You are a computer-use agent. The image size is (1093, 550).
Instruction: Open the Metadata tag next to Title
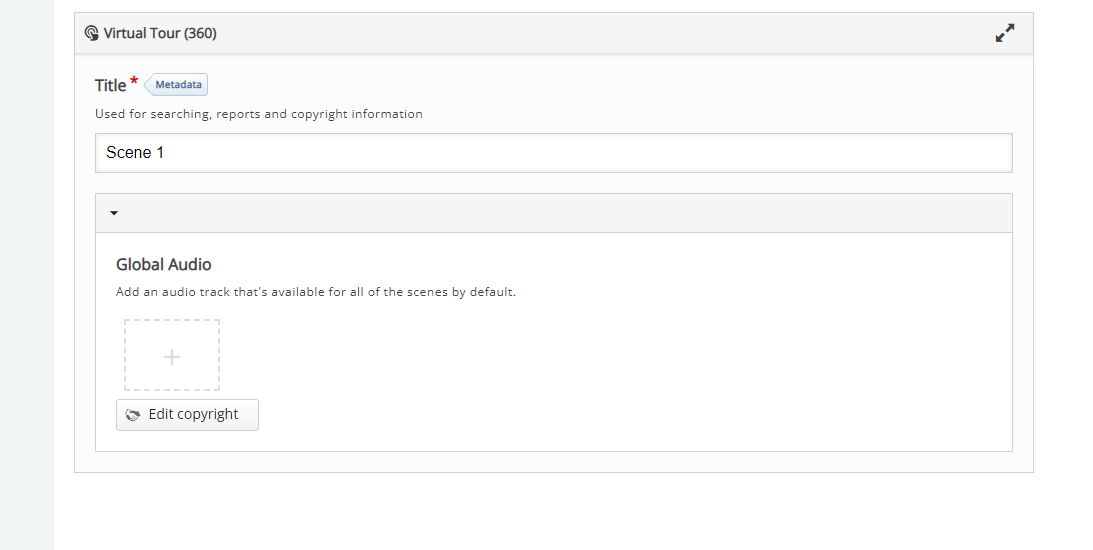176,84
